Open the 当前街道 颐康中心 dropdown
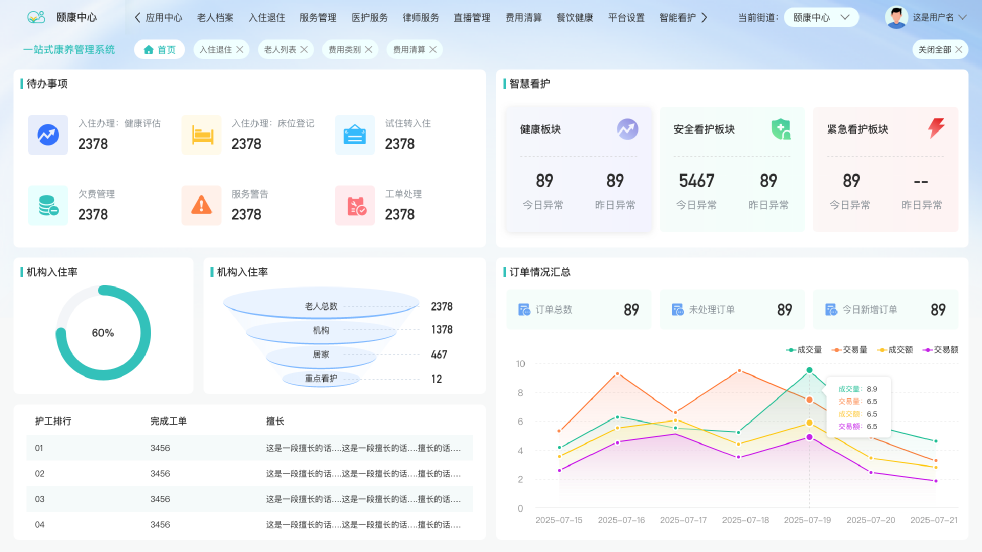982x552 pixels. tap(820, 17)
